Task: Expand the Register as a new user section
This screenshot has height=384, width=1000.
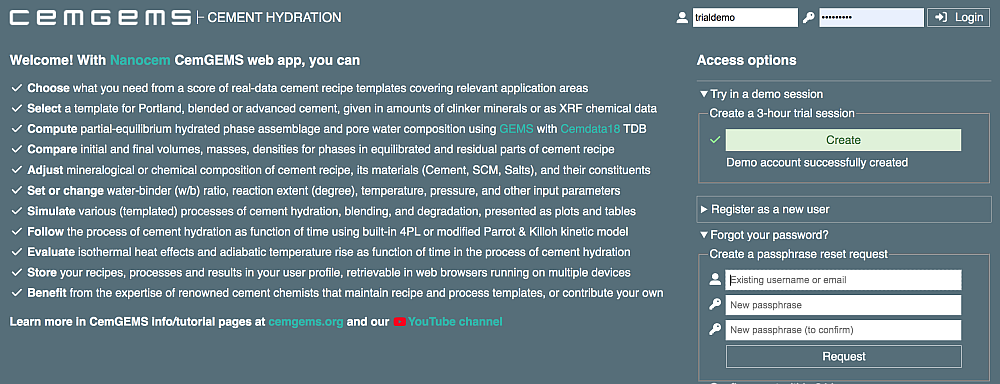Action: (765, 209)
